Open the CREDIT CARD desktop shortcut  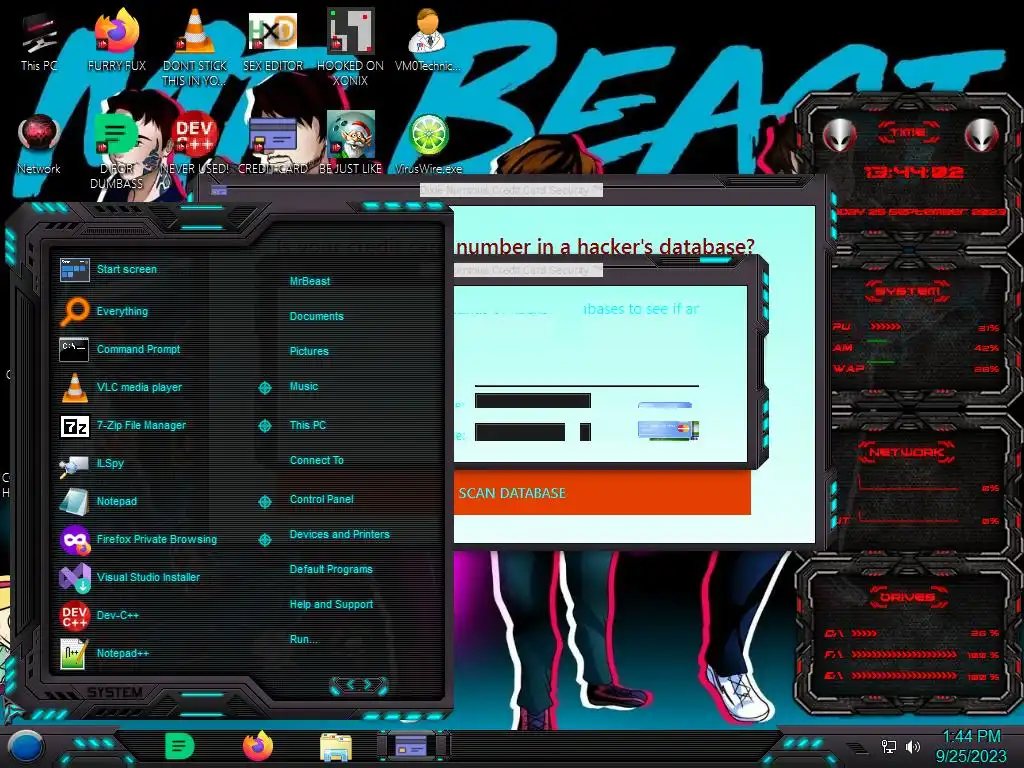[273, 144]
